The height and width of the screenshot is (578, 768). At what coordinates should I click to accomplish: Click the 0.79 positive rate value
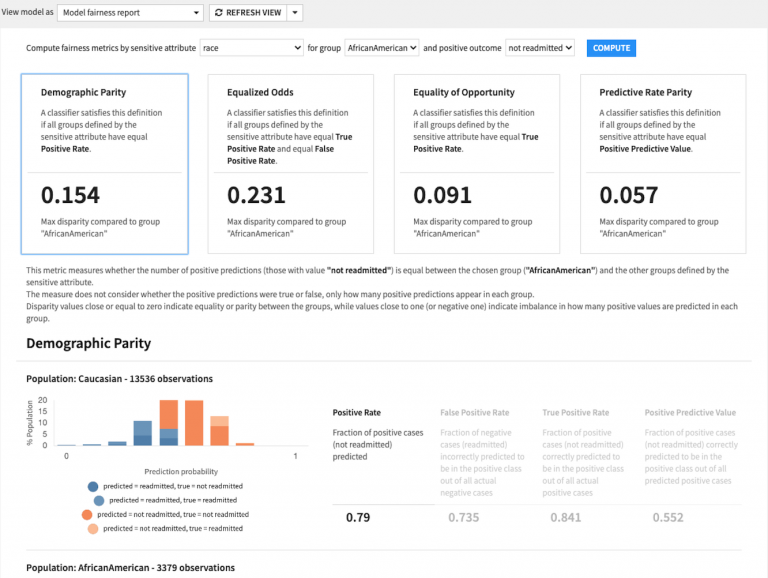coord(358,517)
